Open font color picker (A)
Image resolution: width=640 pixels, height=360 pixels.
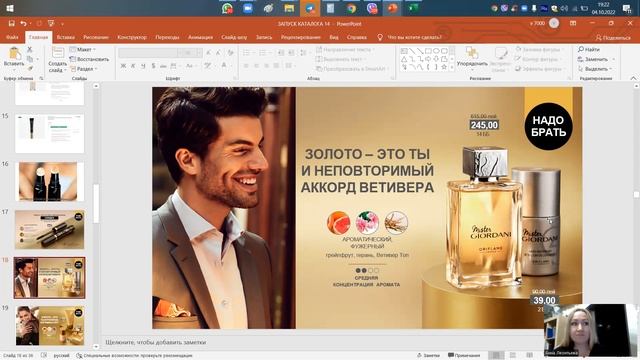point(224,66)
